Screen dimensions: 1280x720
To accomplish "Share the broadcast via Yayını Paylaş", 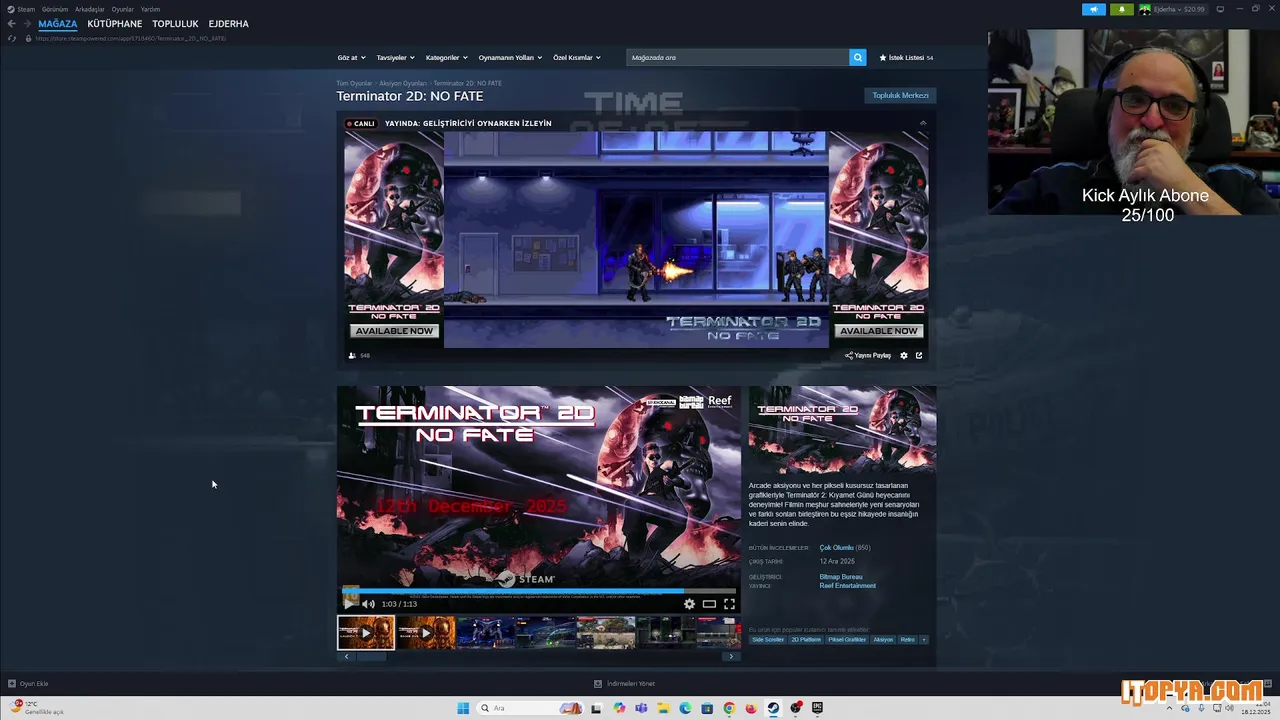I will 868,355.
